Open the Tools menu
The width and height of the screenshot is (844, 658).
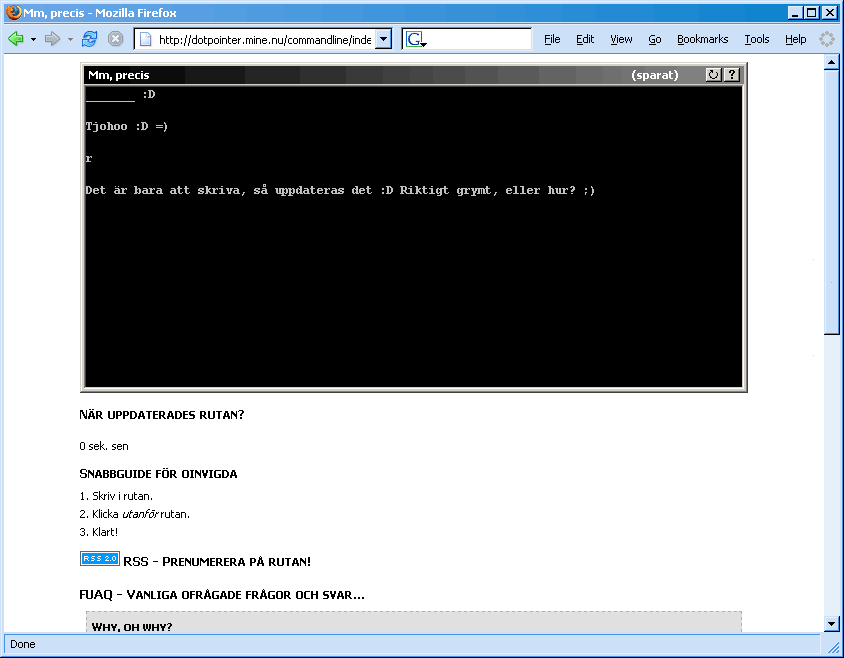tap(756, 39)
